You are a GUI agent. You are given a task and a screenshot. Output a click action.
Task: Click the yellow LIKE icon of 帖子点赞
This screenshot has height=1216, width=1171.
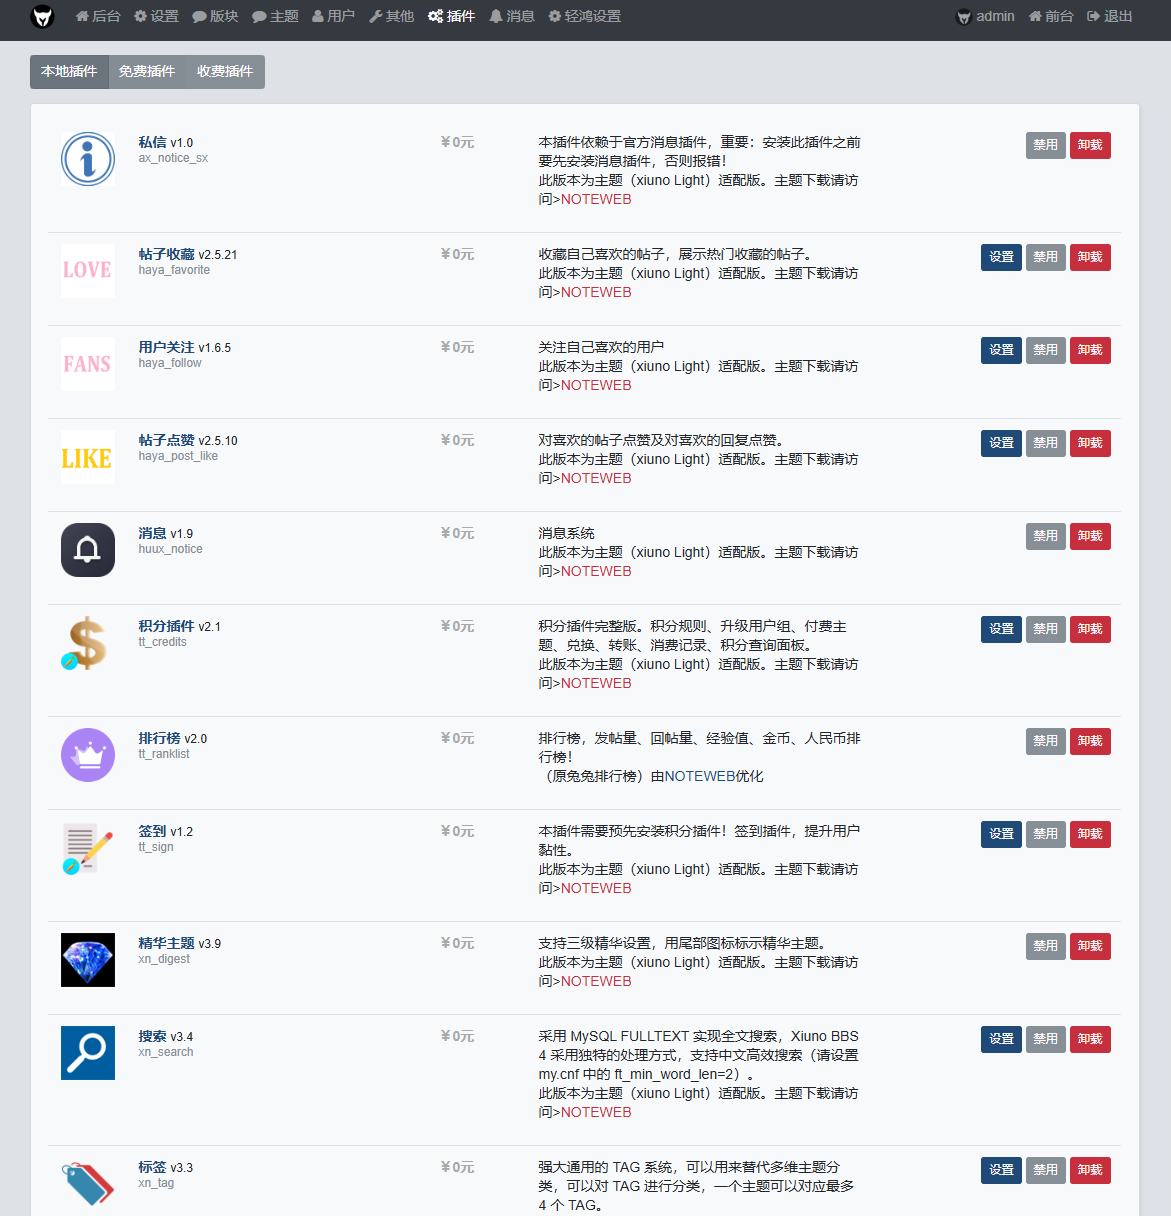pyautogui.click(x=88, y=457)
